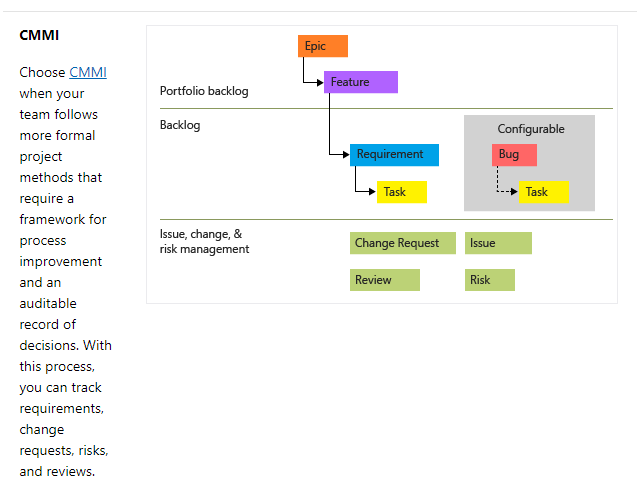Select the green Risk box
Screen dimensions: 637x482
(489, 280)
